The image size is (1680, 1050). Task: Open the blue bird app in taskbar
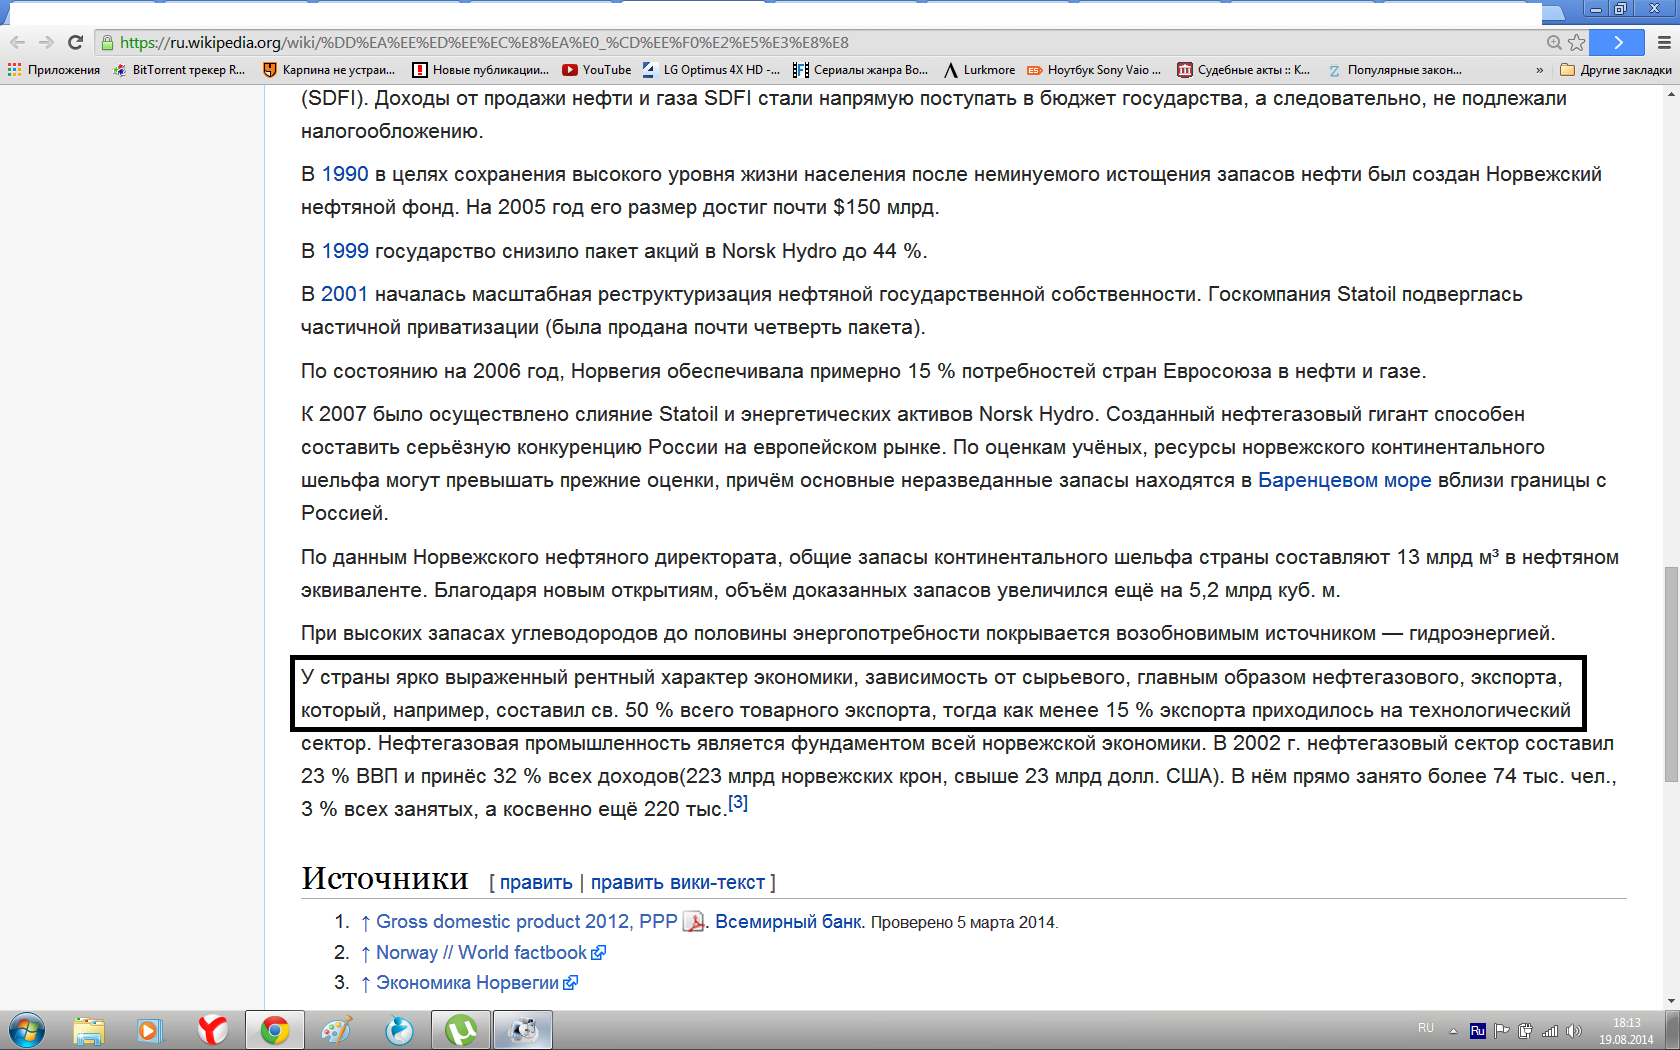[x=399, y=1030]
